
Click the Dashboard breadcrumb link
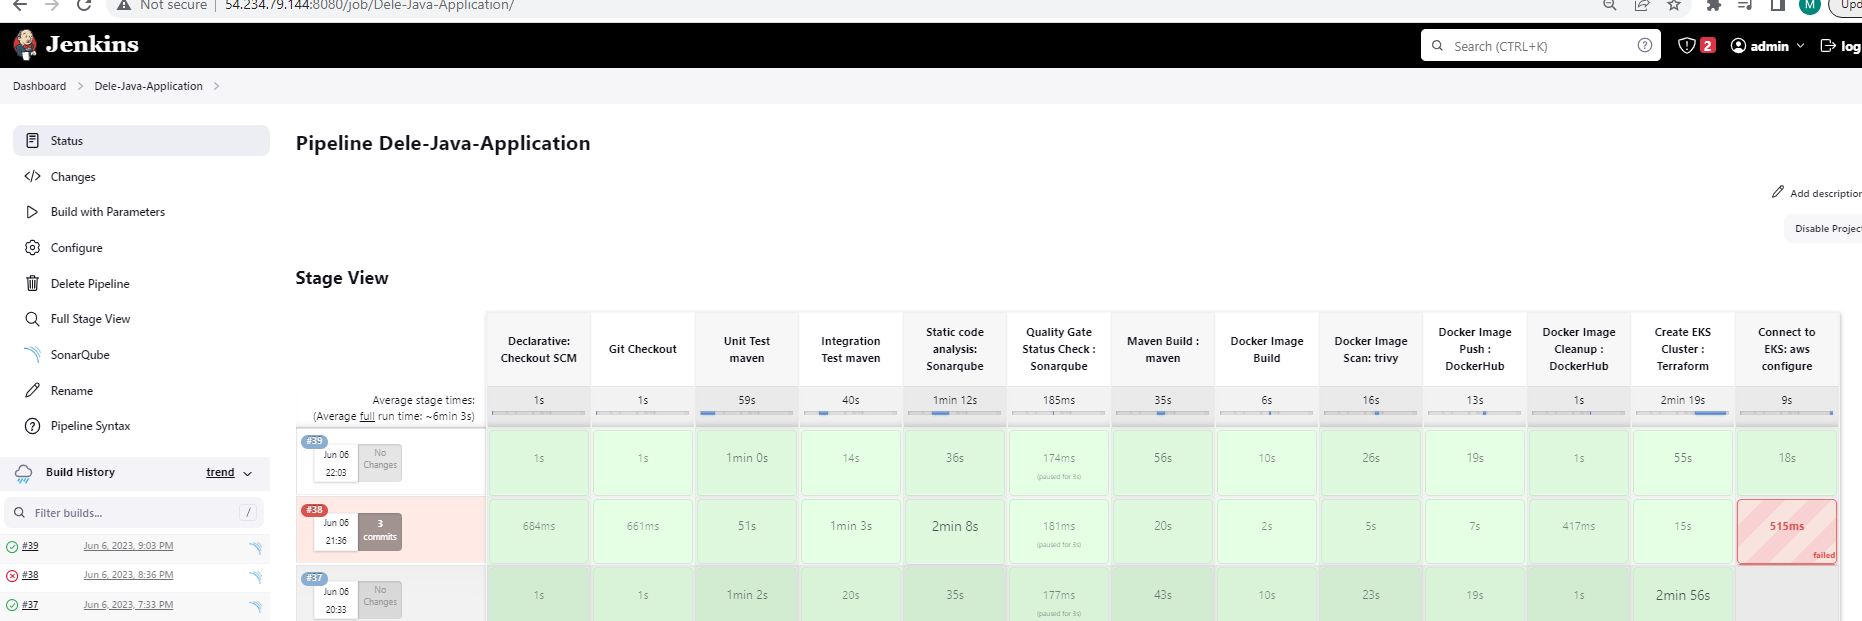(39, 86)
